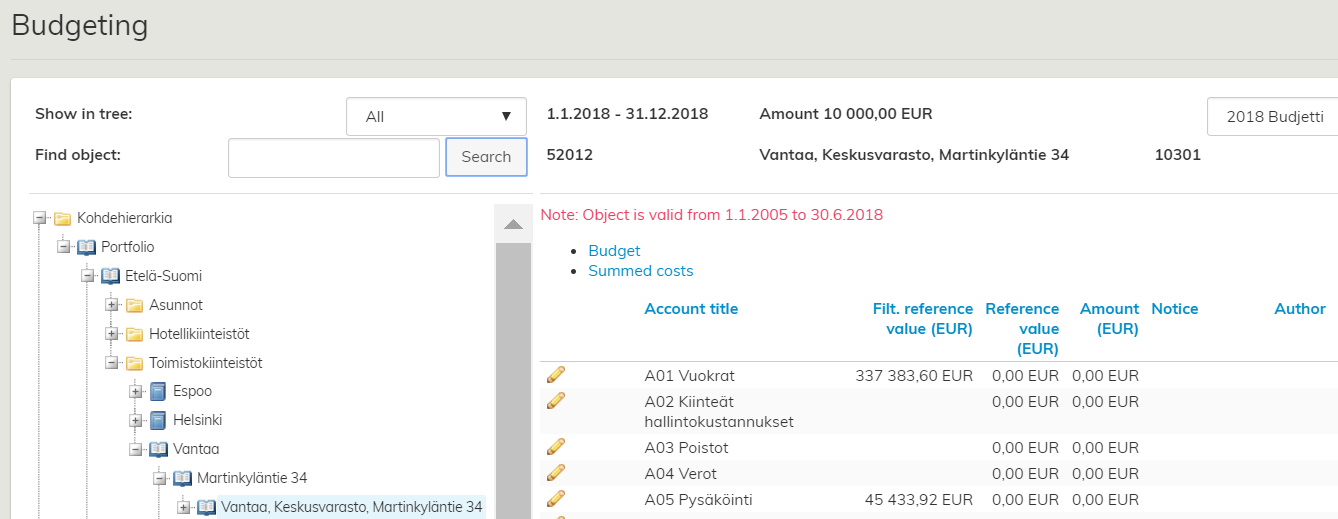Collapse the Vantaa tree node
Viewport: 1338px width, 519px height.
(135, 450)
